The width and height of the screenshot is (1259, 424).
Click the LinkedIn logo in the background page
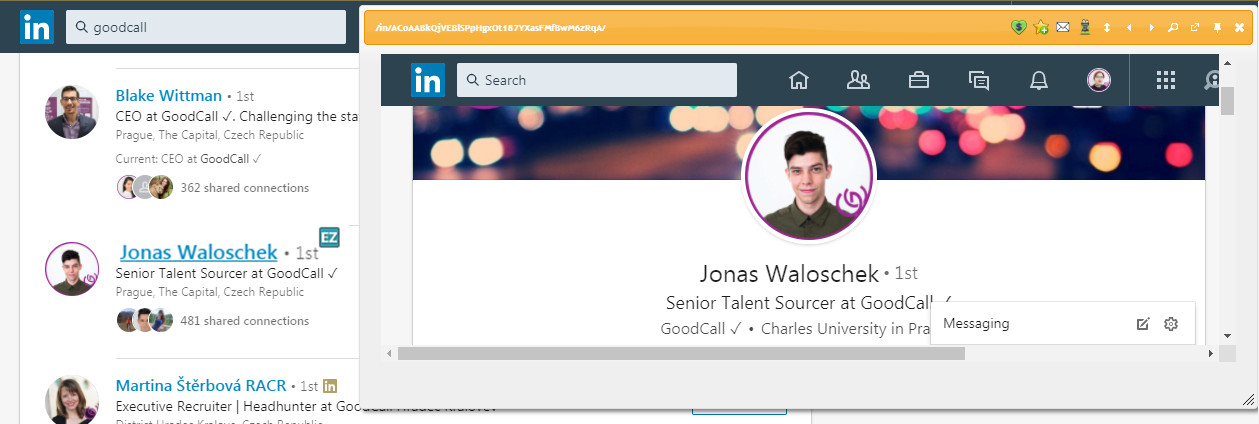tap(37, 28)
